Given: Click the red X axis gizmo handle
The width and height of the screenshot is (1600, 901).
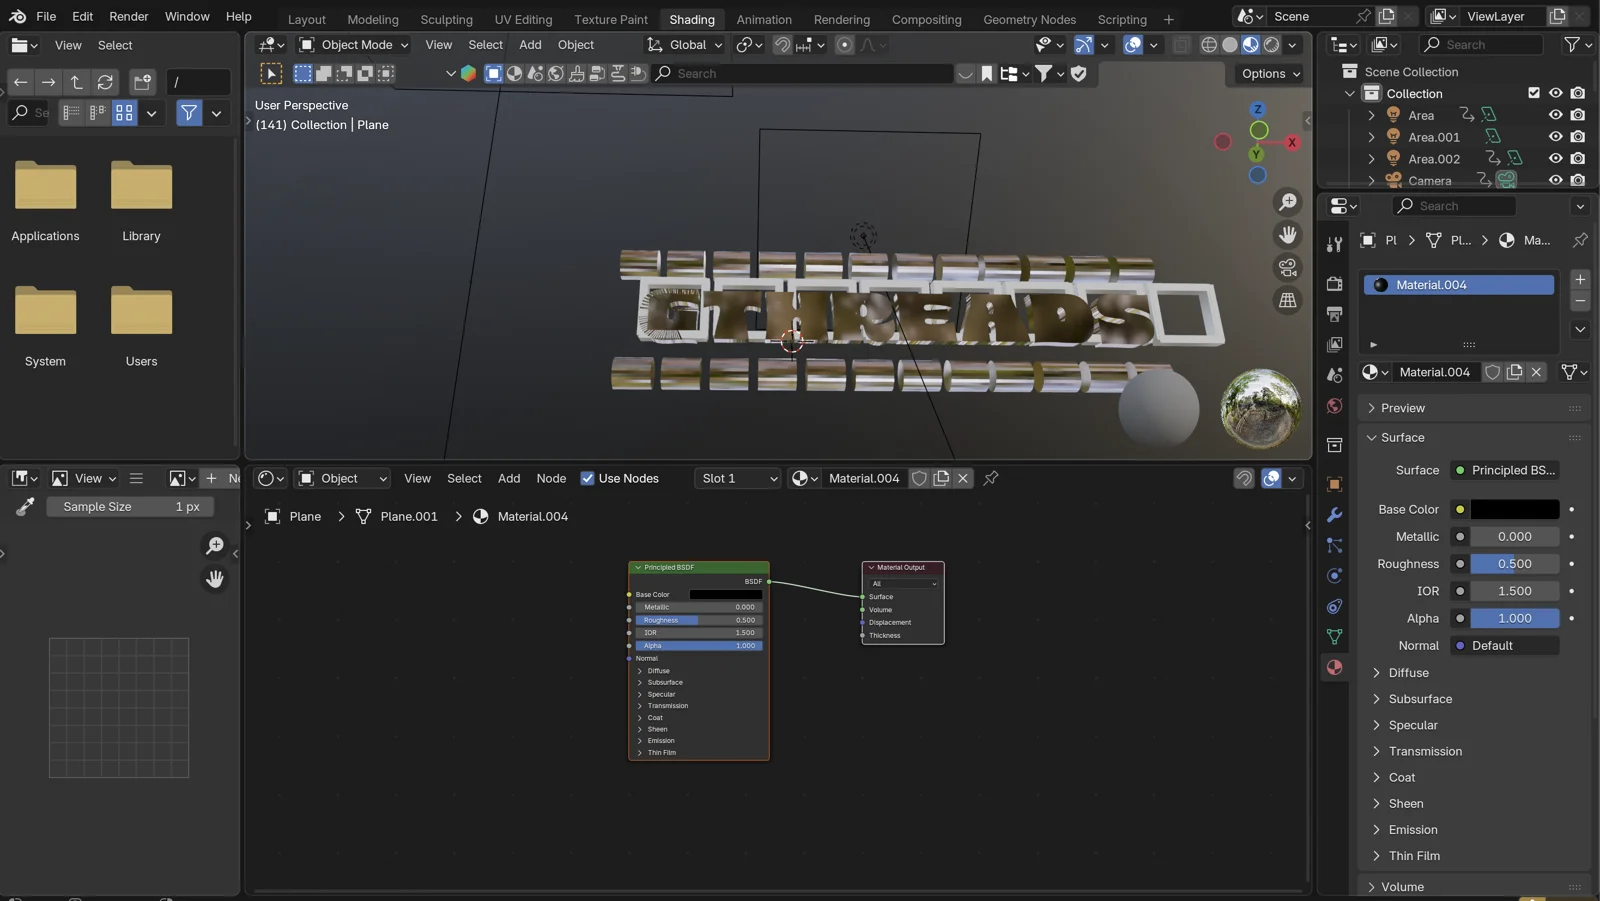Looking at the screenshot, I should [x=1292, y=143].
